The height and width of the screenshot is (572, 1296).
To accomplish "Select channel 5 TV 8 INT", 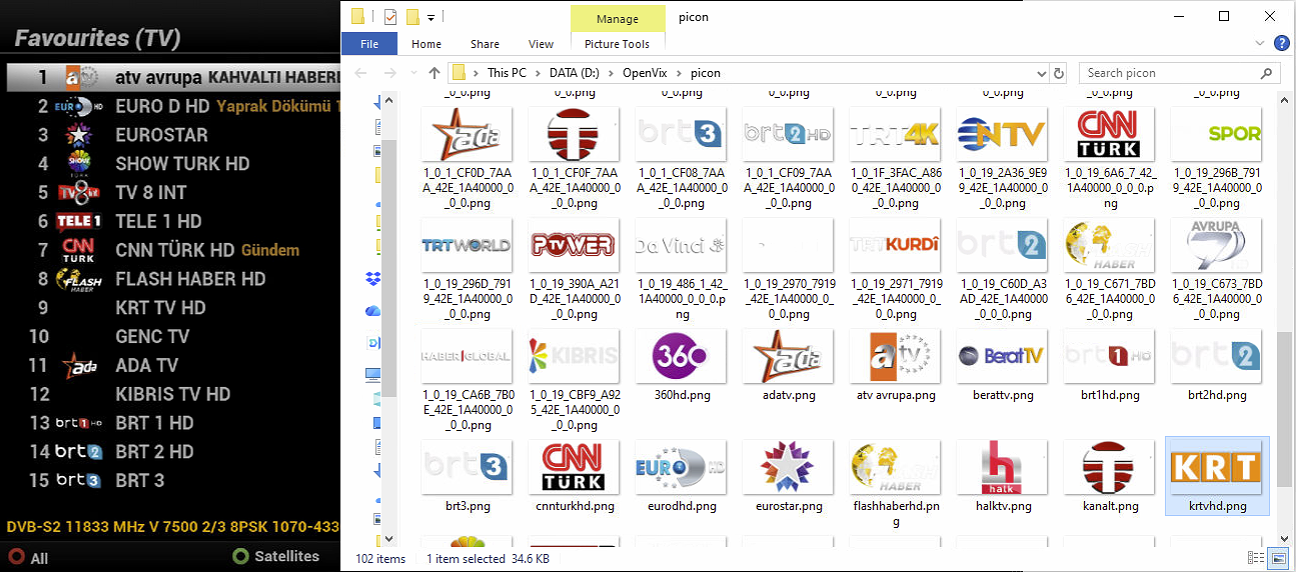I will click(x=173, y=193).
